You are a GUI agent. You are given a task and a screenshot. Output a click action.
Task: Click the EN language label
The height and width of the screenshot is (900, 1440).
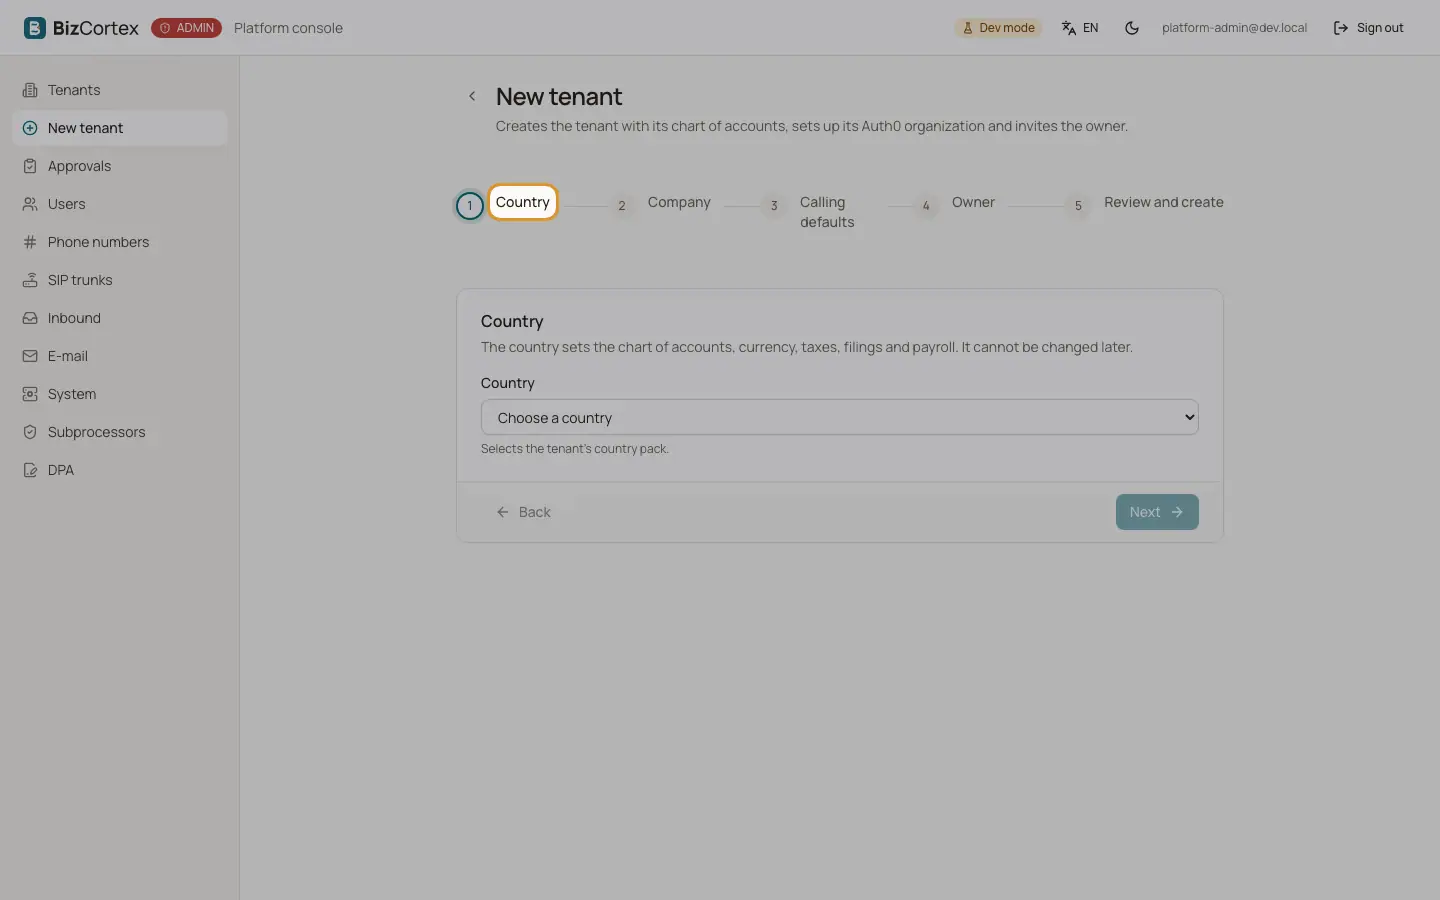(x=1091, y=28)
